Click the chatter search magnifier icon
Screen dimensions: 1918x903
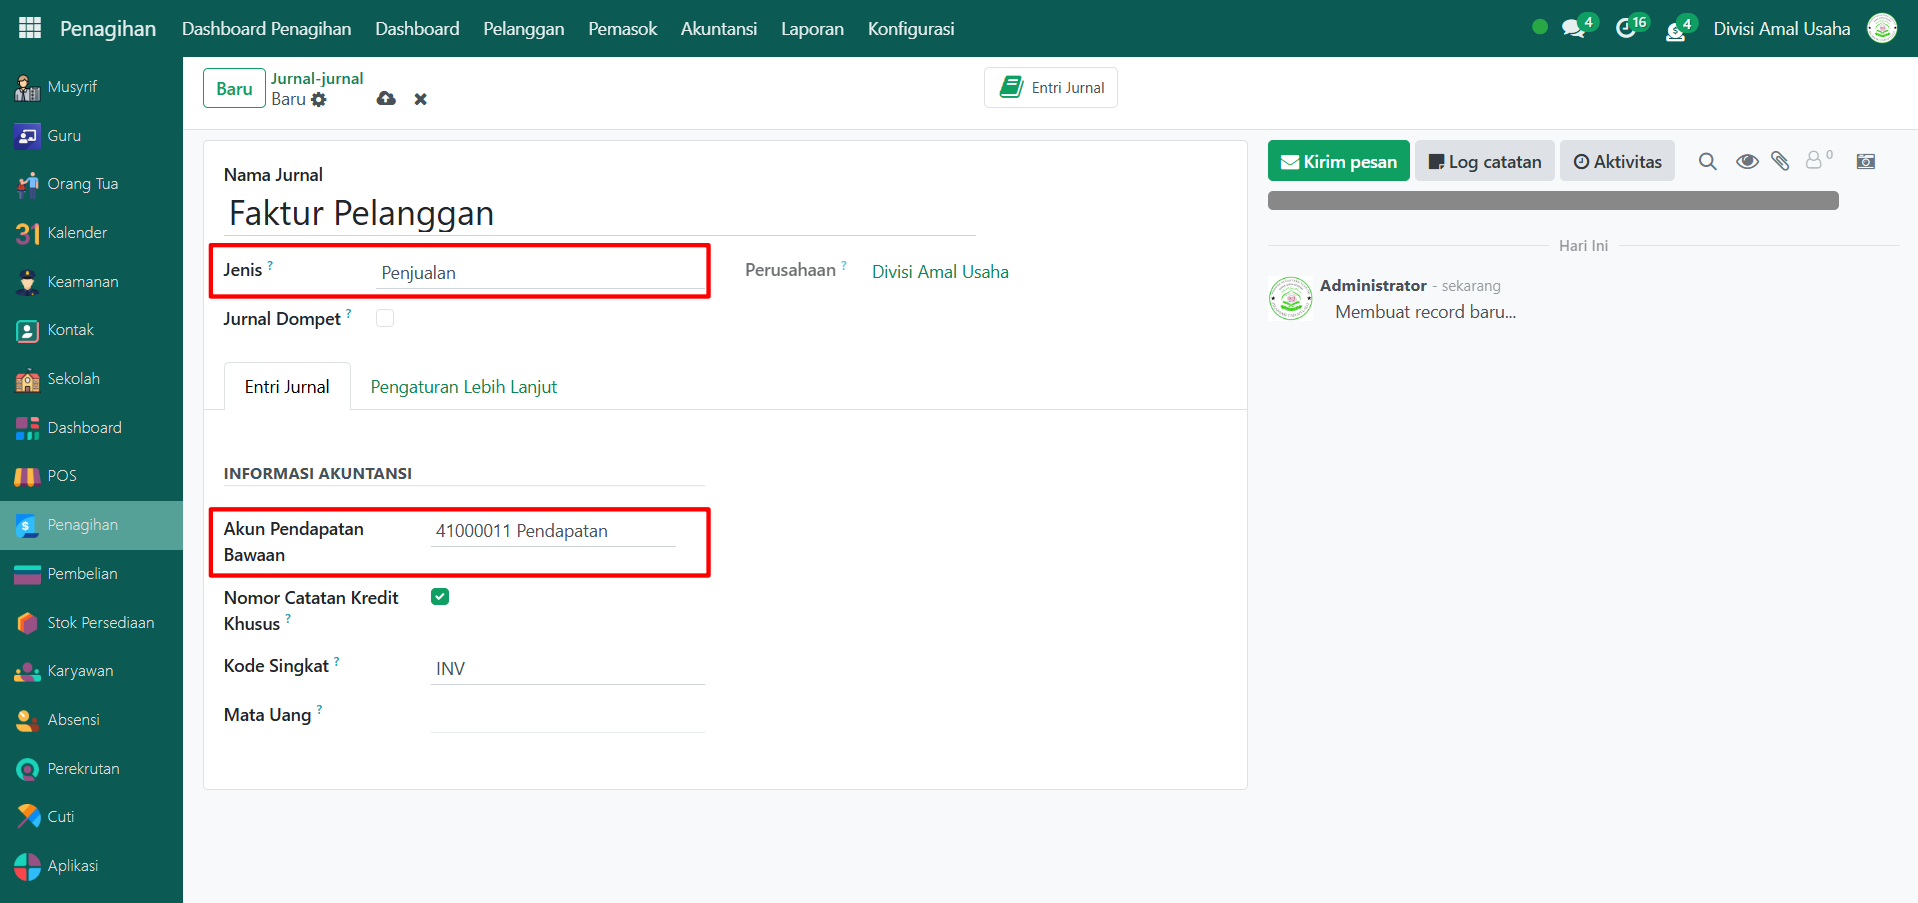[x=1707, y=162]
